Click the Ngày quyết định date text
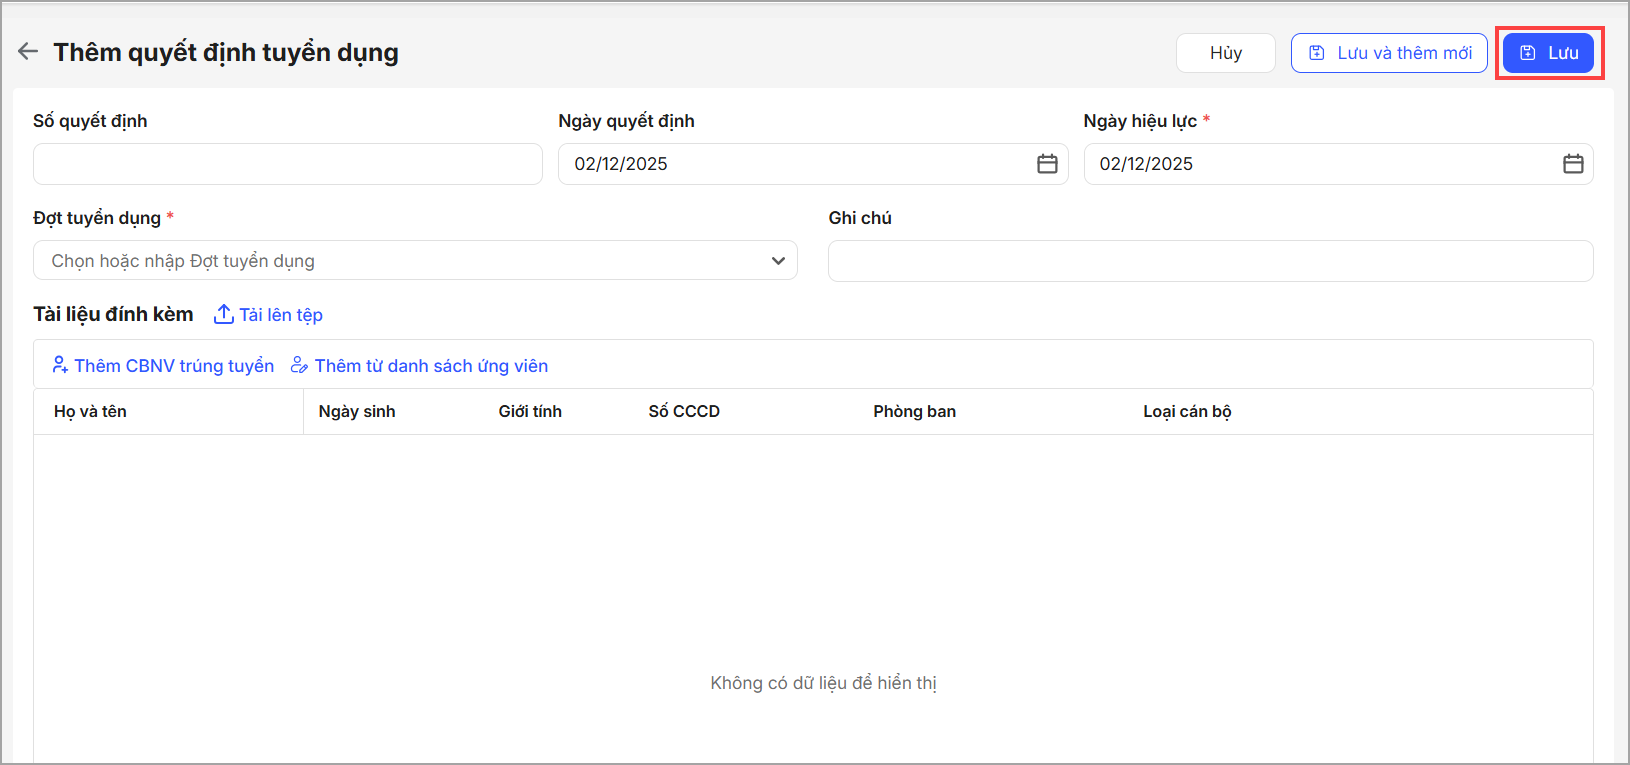Screen dimensions: 1630x765 [x=621, y=164]
